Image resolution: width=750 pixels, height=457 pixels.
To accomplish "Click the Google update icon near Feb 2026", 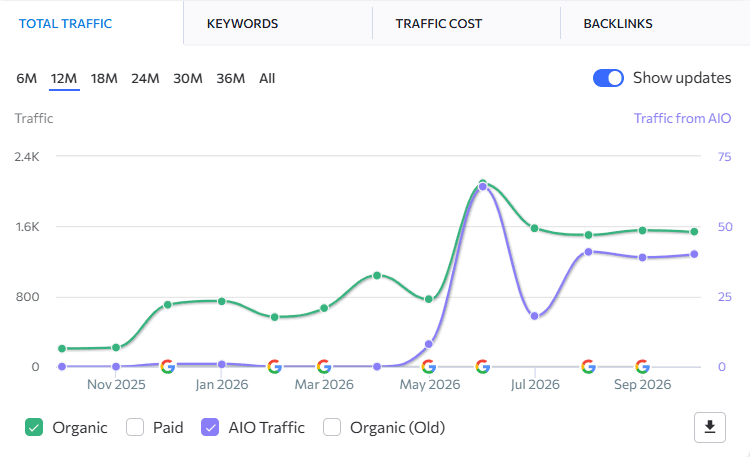I will 274,367.
